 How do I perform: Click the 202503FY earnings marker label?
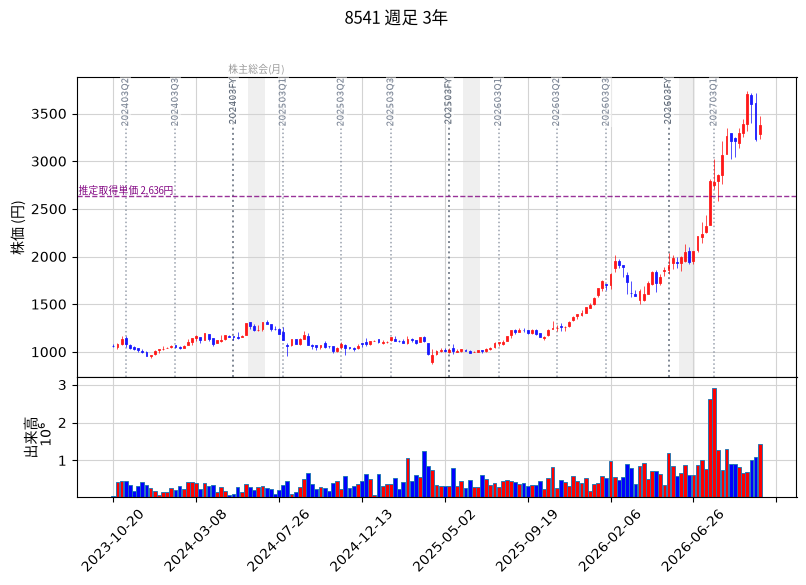click(448, 101)
